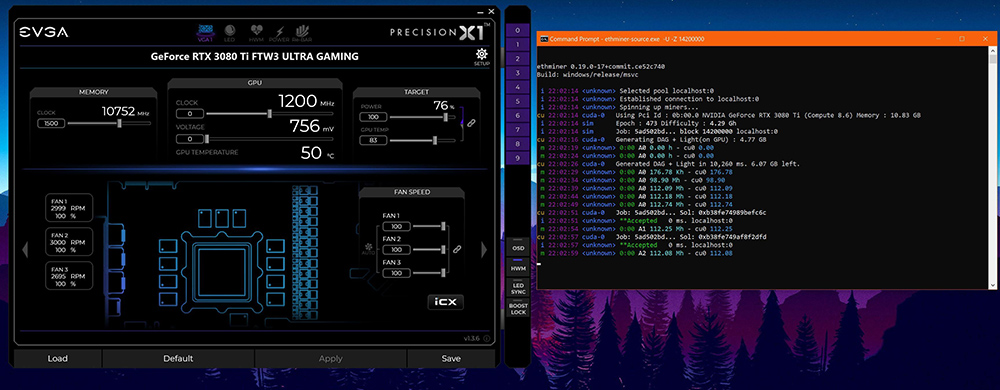Select profile slot 3
This screenshot has width=1000, height=390.
[518, 73]
